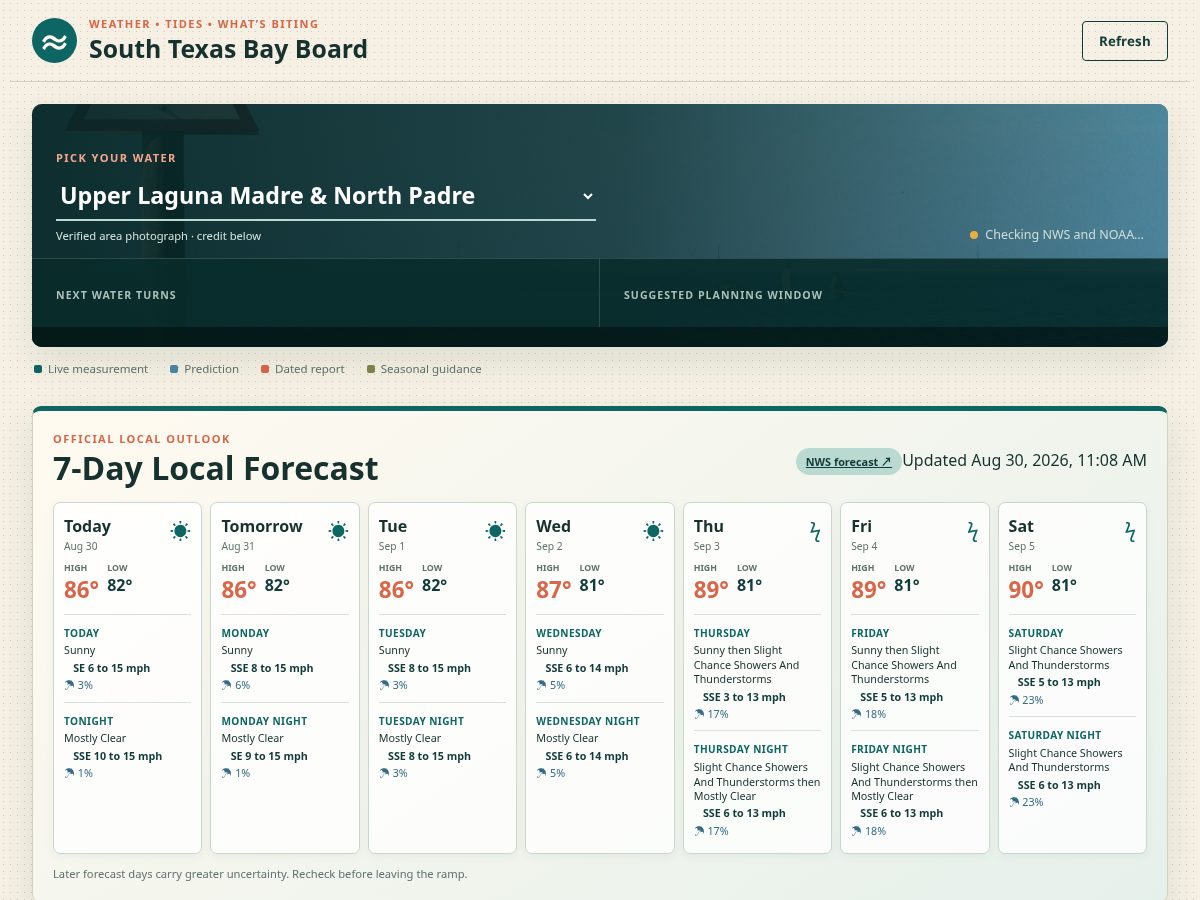Viewport: 1200px width, 900px height.
Task: Click the chevron arrow on the water selector
Action: click(588, 196)
